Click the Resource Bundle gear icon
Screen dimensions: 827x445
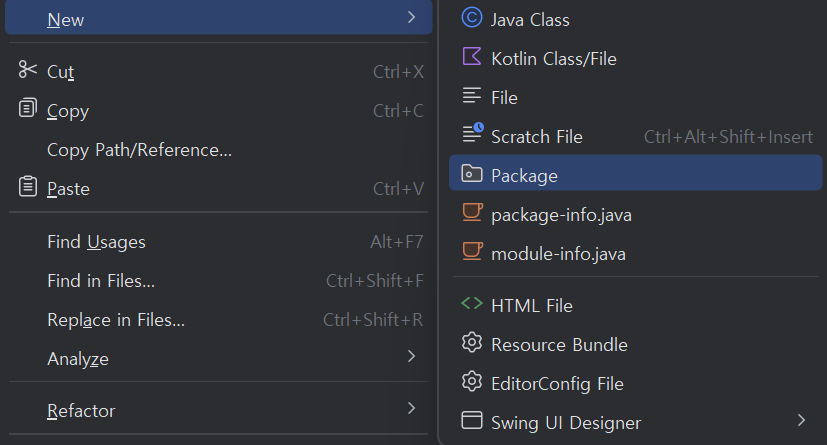pos(472,342)
